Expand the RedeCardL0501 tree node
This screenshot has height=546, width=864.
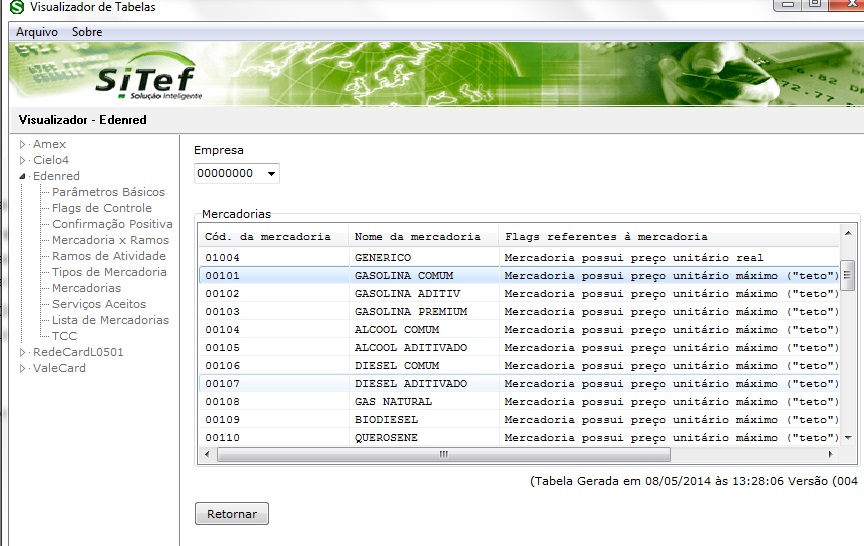[x=22, y=352]
